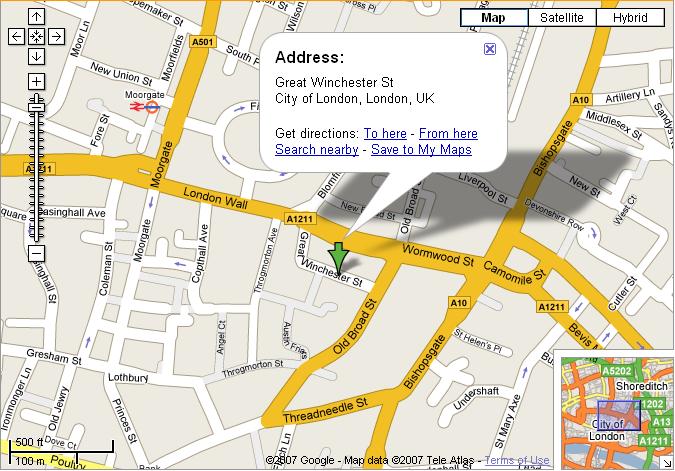
Task: Return to last result with center button
Action: tap(37, 37)
